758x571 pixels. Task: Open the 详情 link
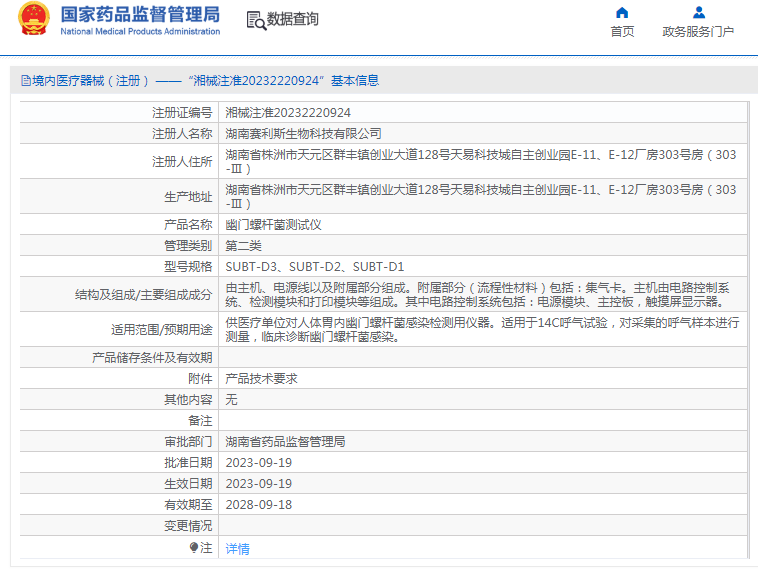tap(237, 549)
